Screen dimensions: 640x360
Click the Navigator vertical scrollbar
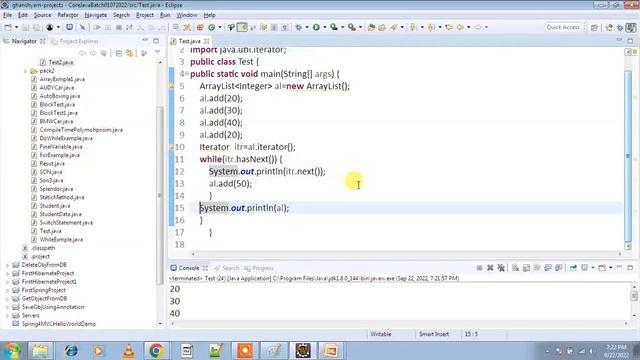(160, 196)
